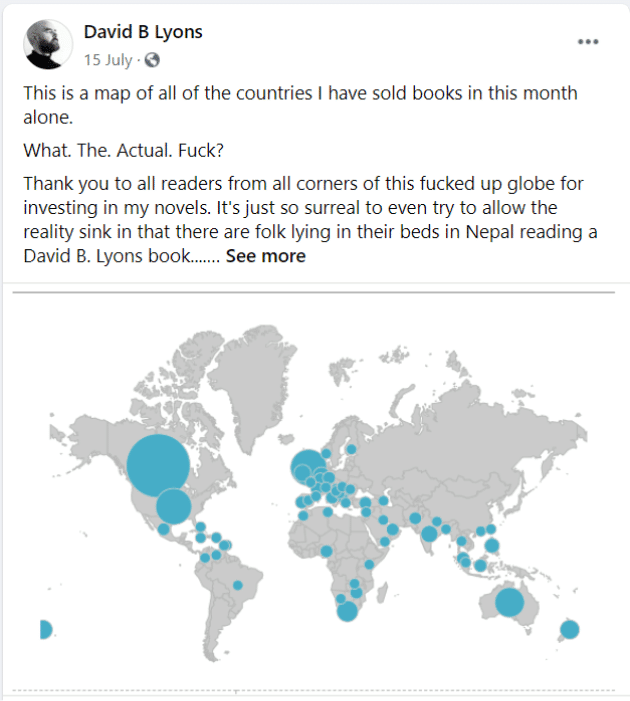Click the Nigeria bubble in West Africa

(326, 551)
